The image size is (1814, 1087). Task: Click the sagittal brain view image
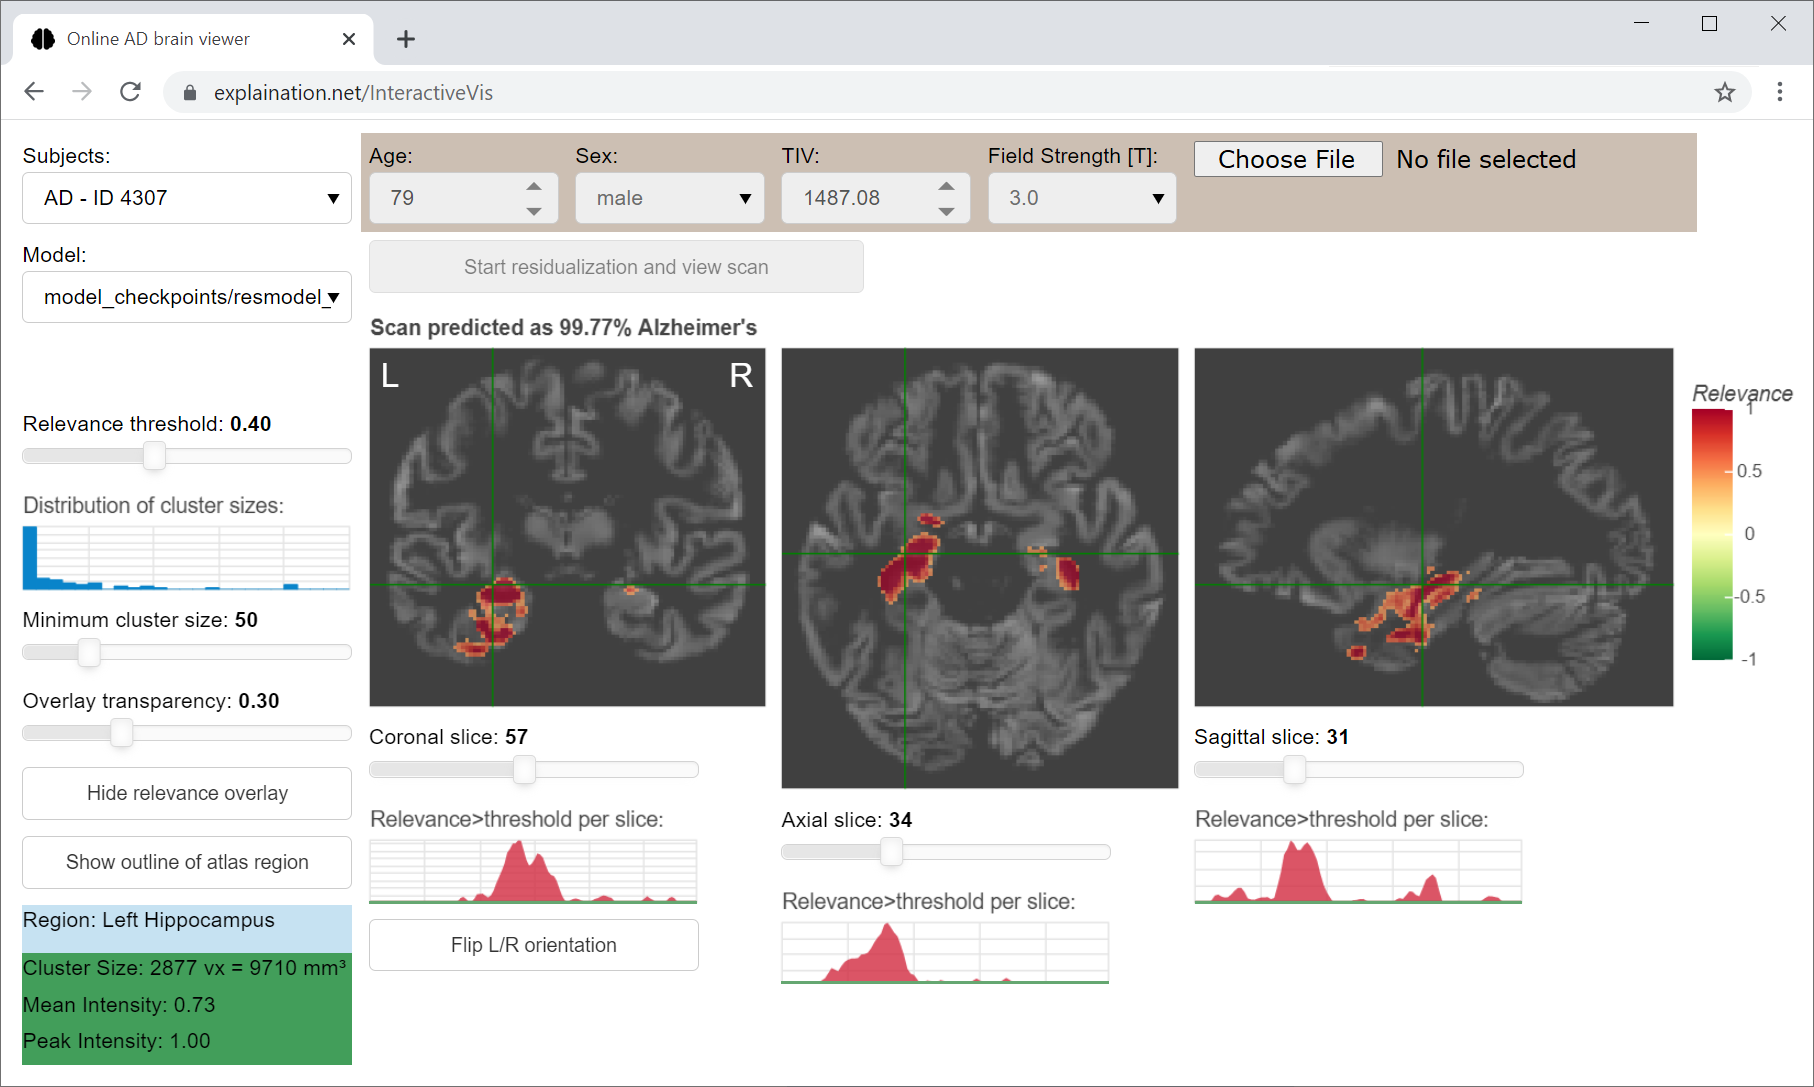1434,527
